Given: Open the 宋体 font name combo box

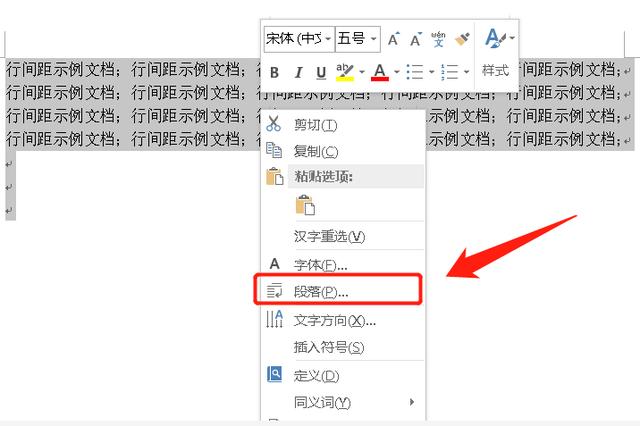Looking at the screenshot, I should [299, 39].
